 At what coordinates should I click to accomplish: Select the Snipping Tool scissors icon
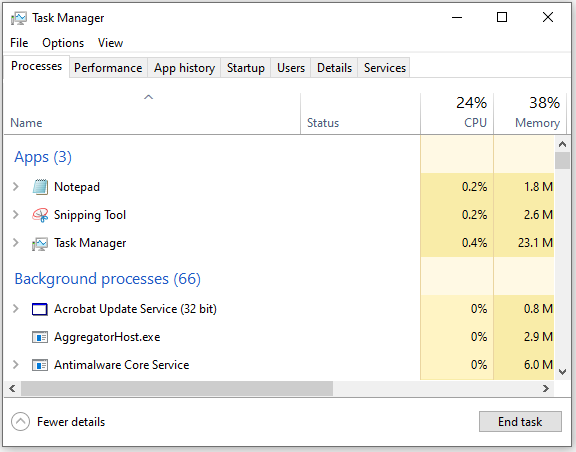click(x=40, y=215)
